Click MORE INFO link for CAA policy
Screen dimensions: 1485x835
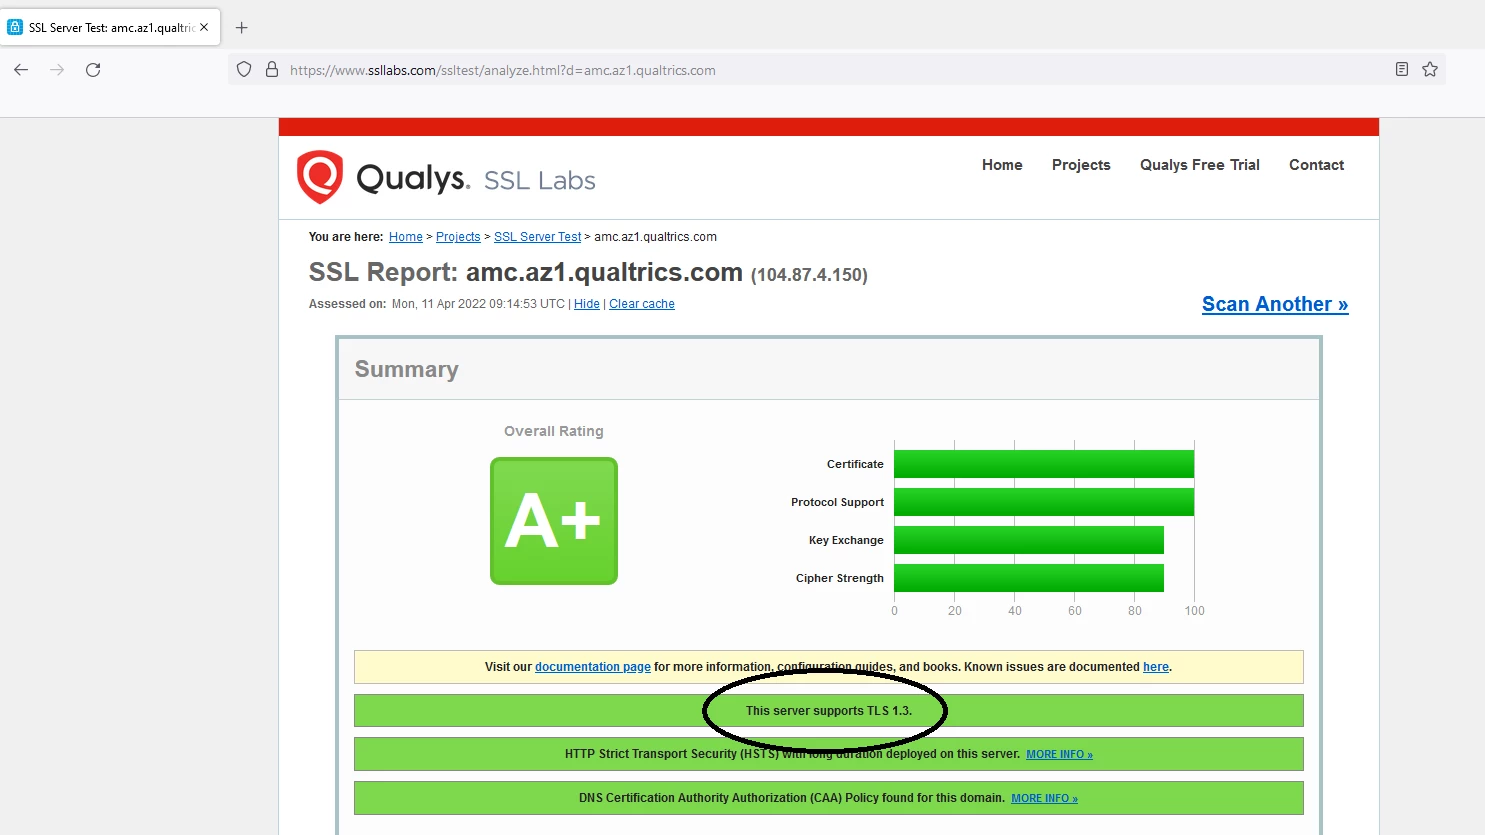pyautogui.click(x=1044, y=798)
